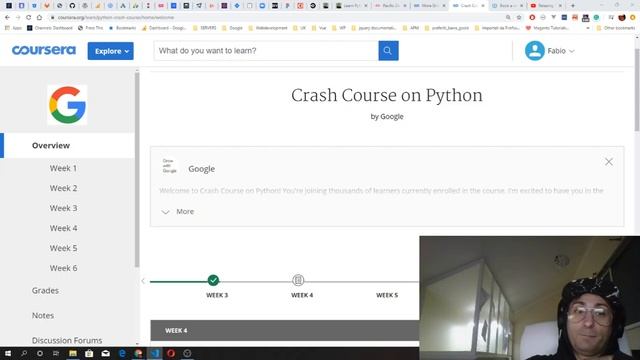
Task: Open the Fabio profile avatar
Action: pyautogui.click(x=534, y=51)
